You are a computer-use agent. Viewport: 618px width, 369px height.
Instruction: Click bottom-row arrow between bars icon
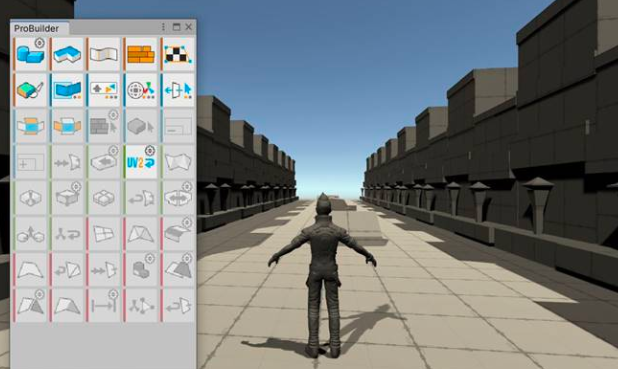[104, 306]
